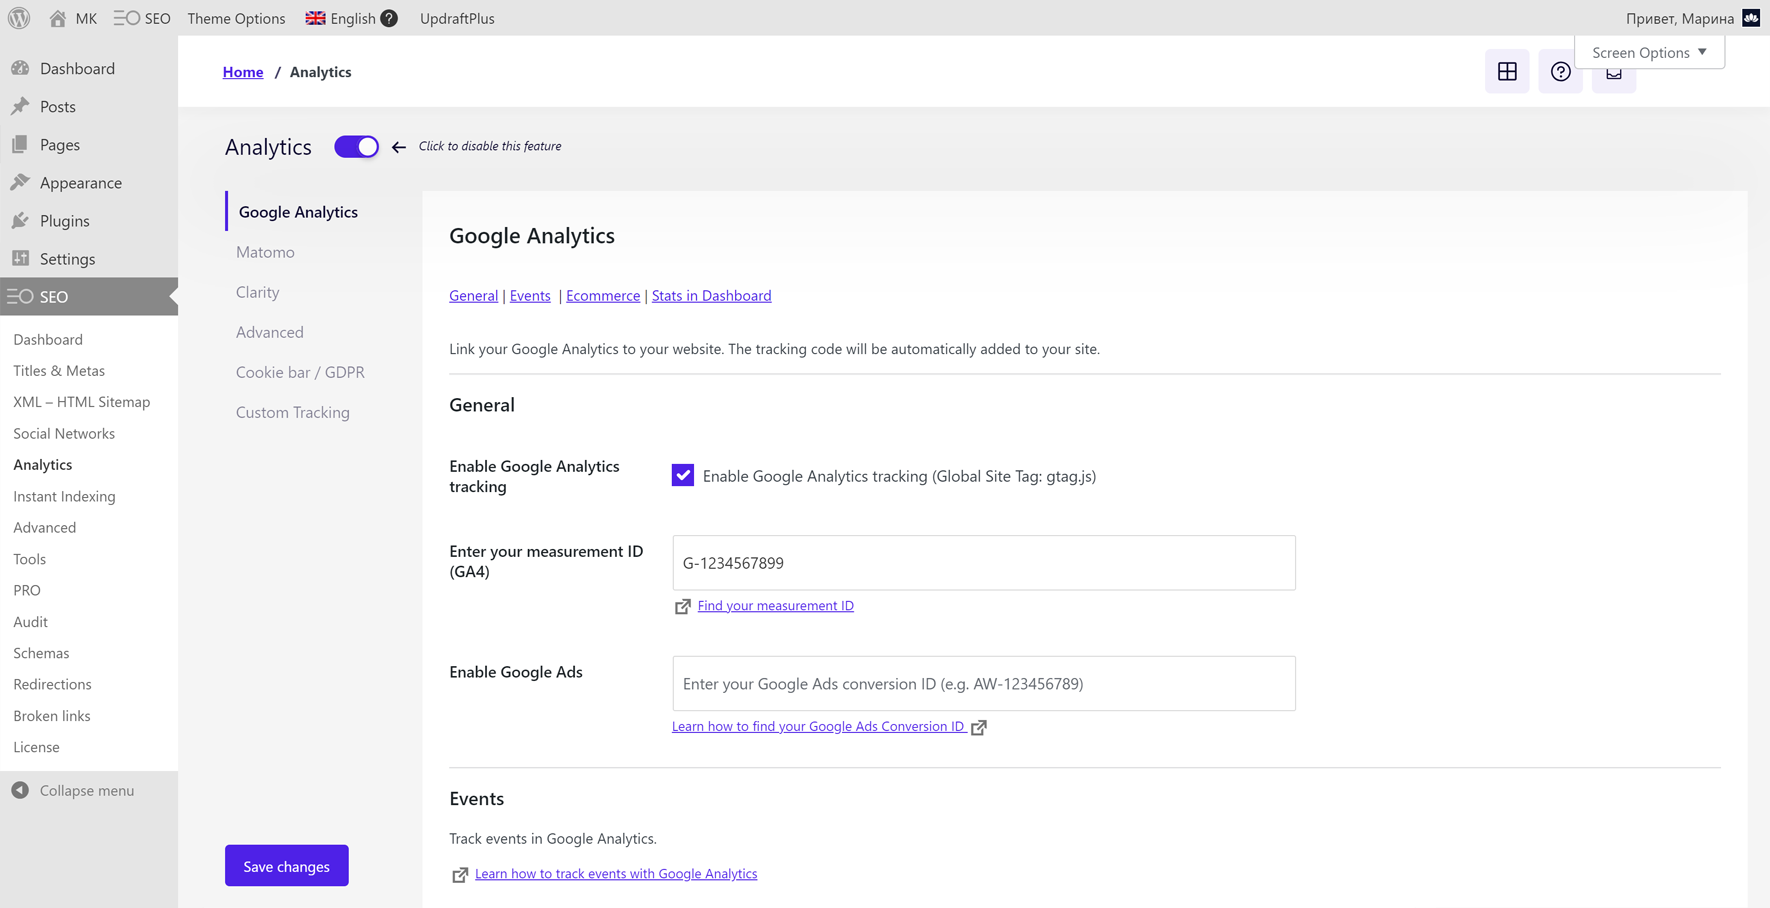Open Find your measurement ID link
The image size is (1770, 908).
coord(775,605)
